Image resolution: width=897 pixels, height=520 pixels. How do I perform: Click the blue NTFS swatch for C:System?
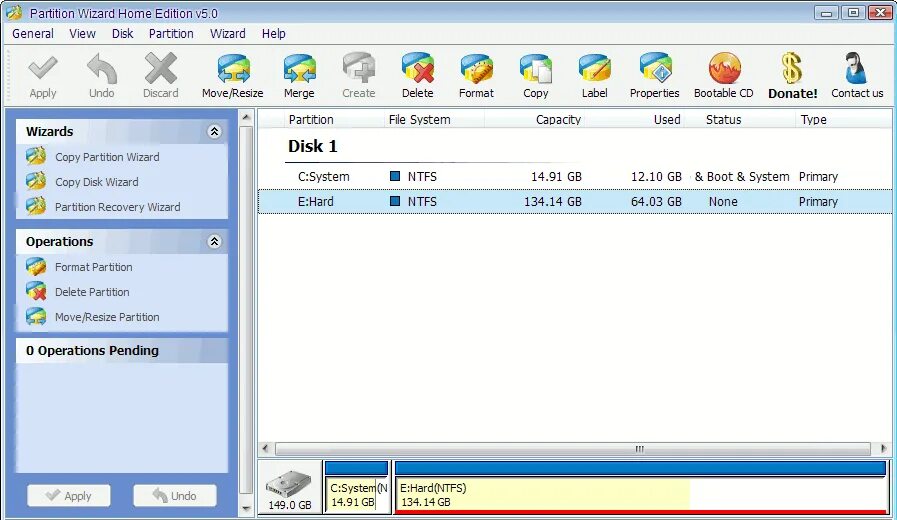coord(395,176)
